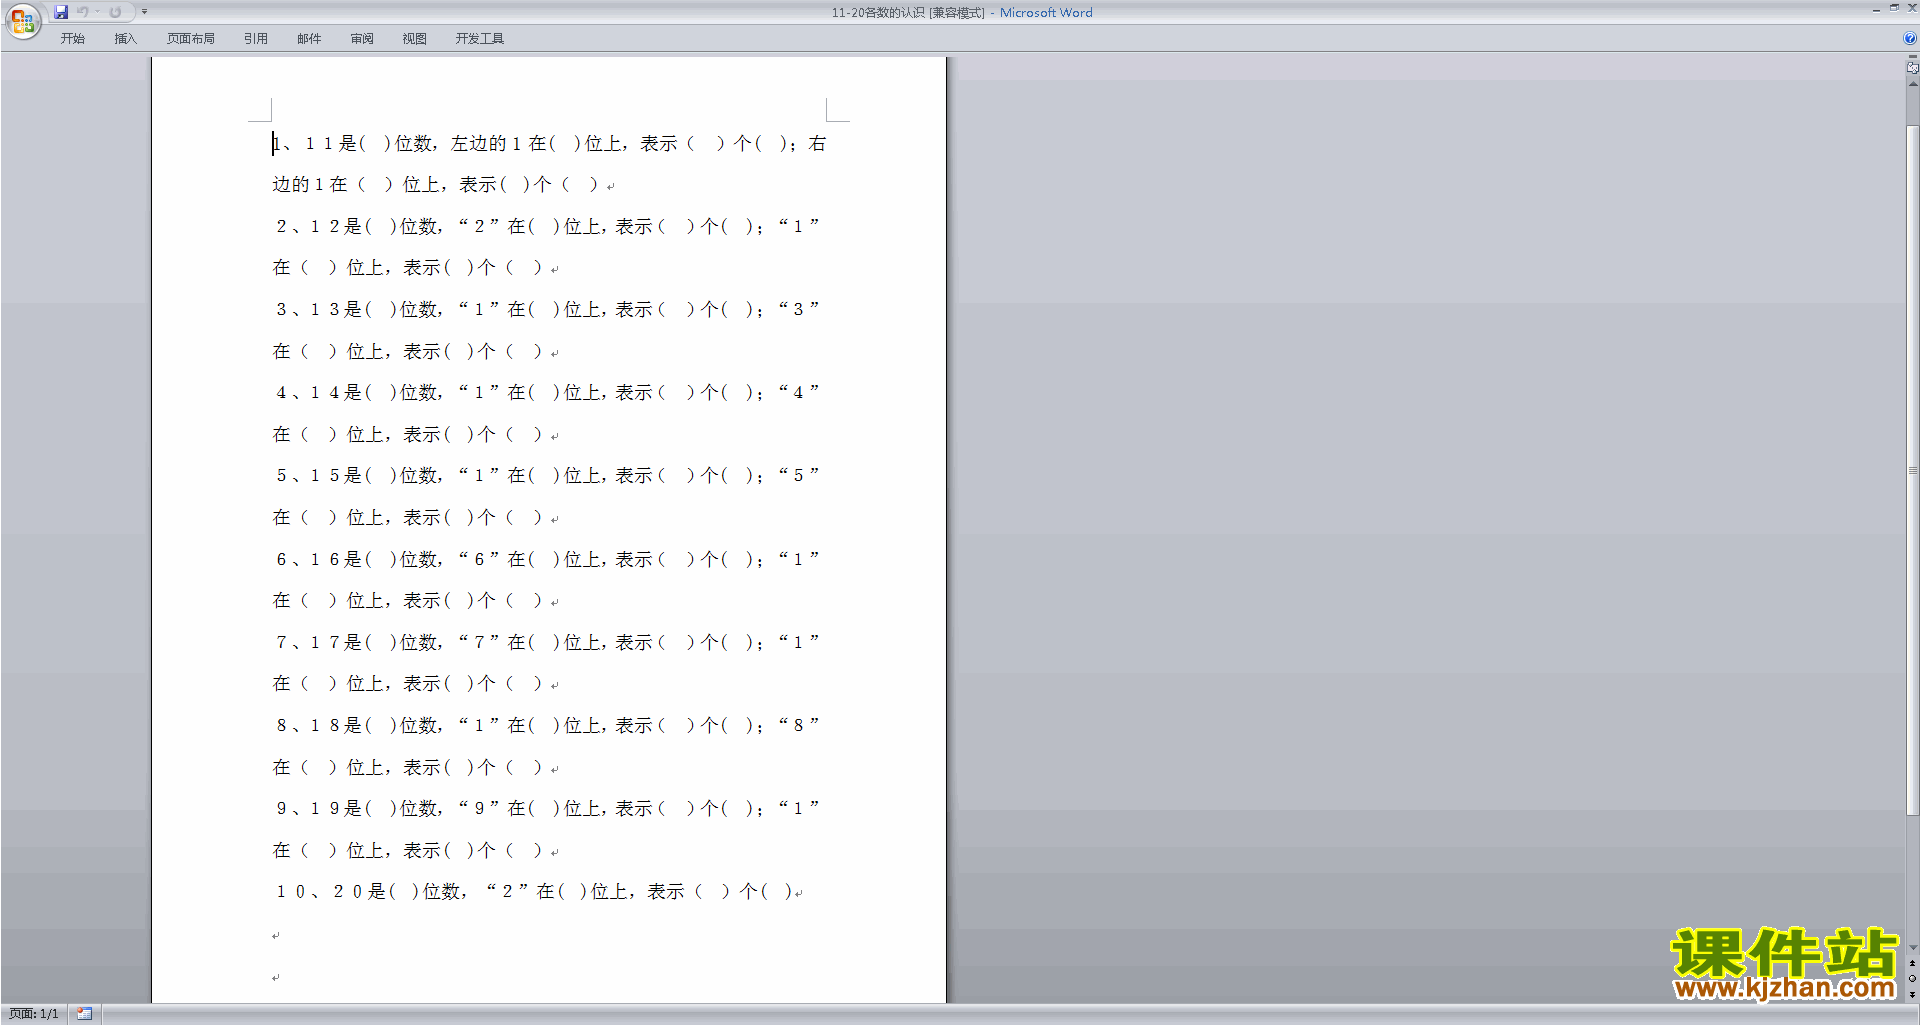Click the line '7、17是( )位数'
The width and height of the screenshot is (1920, 1025).
coord(547,643)
